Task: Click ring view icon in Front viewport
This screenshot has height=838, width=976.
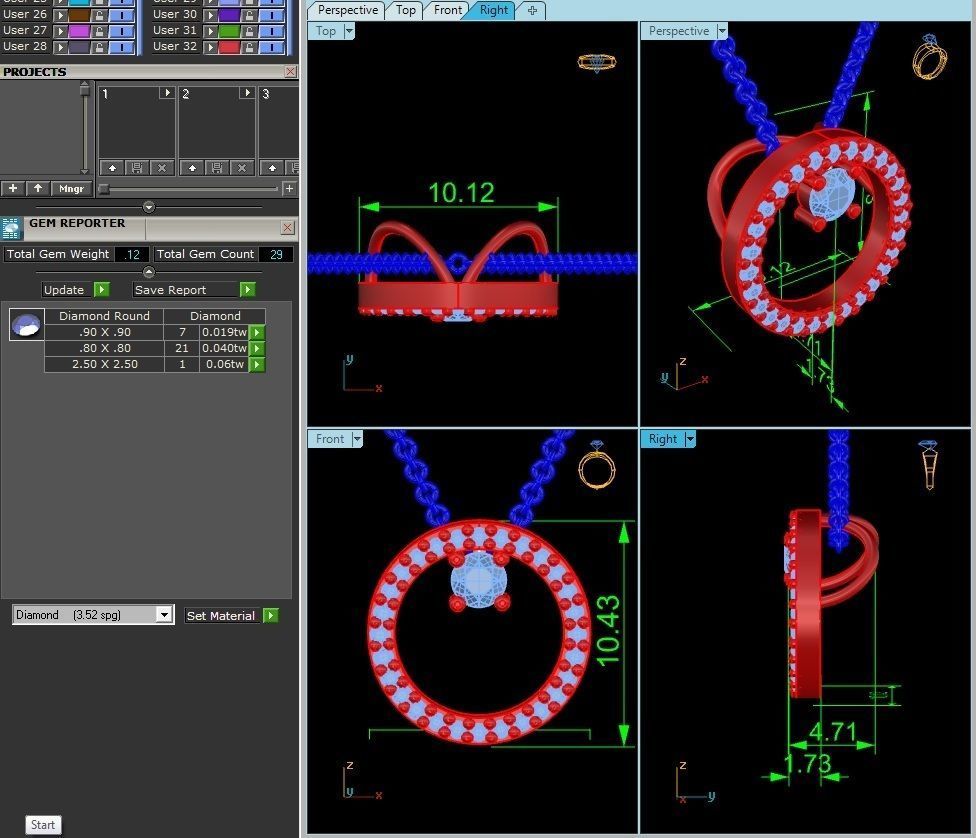Action: [596, 464]
